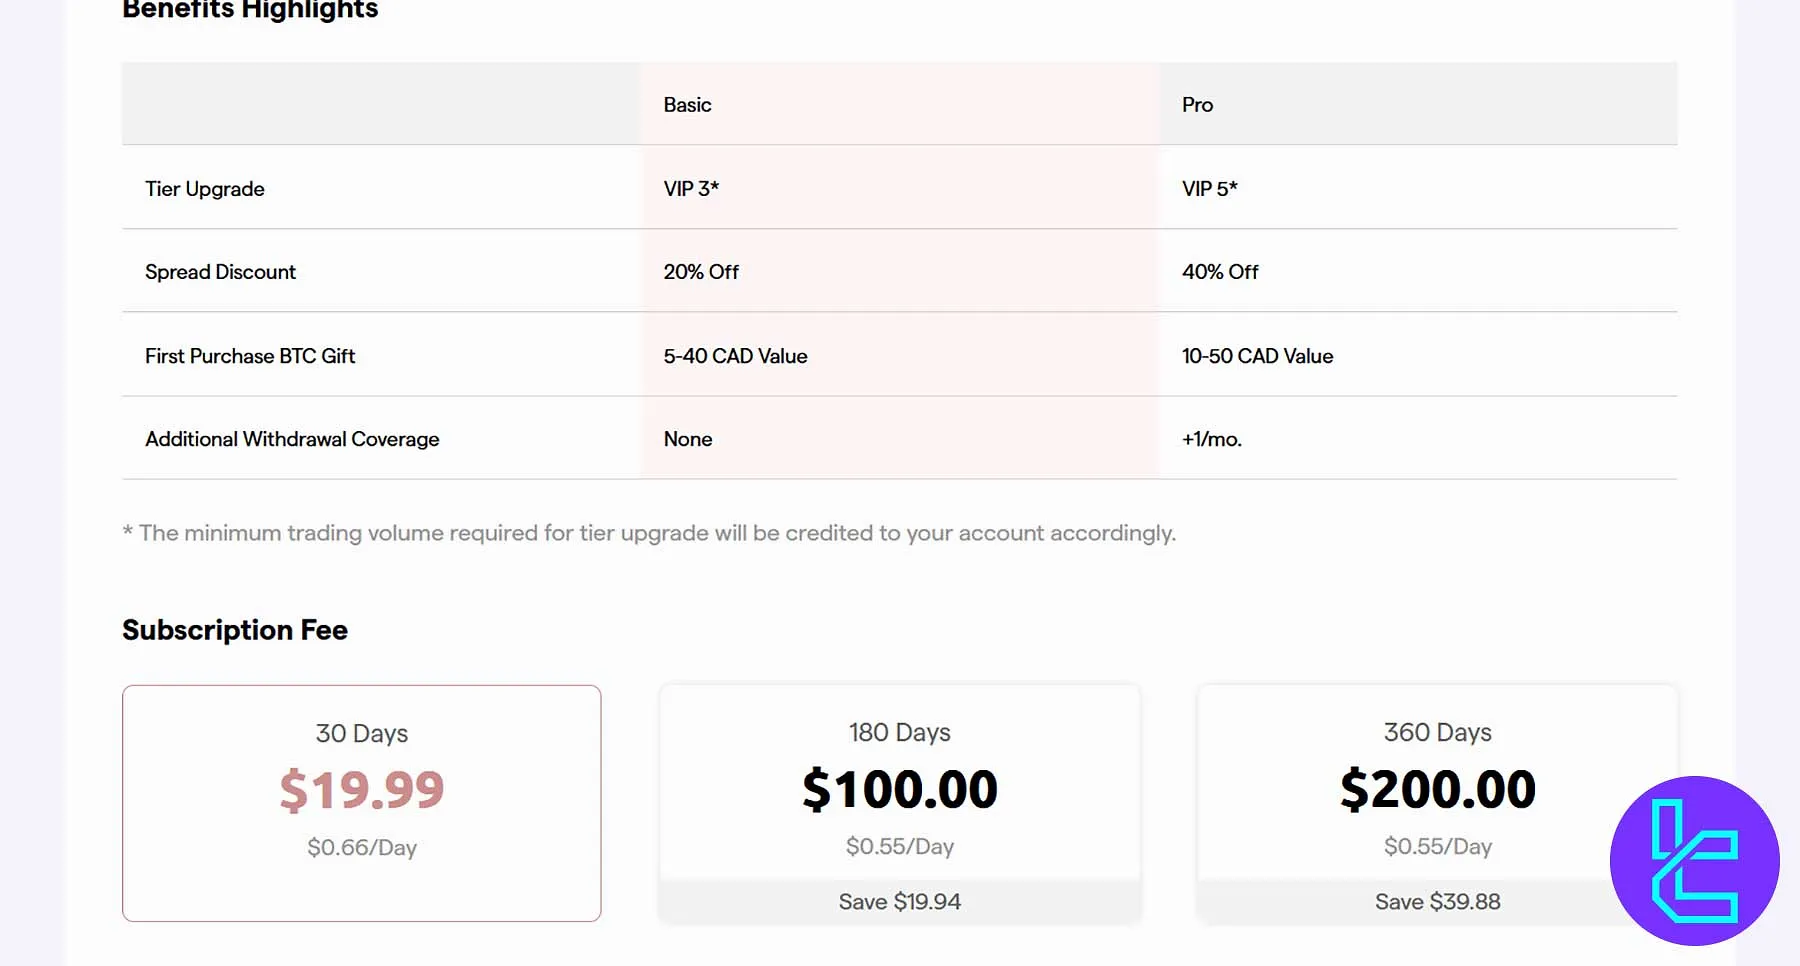Click the Subscription Fee heading
The width and height of the screenshot is (1800, 966).
pos(234,630)
